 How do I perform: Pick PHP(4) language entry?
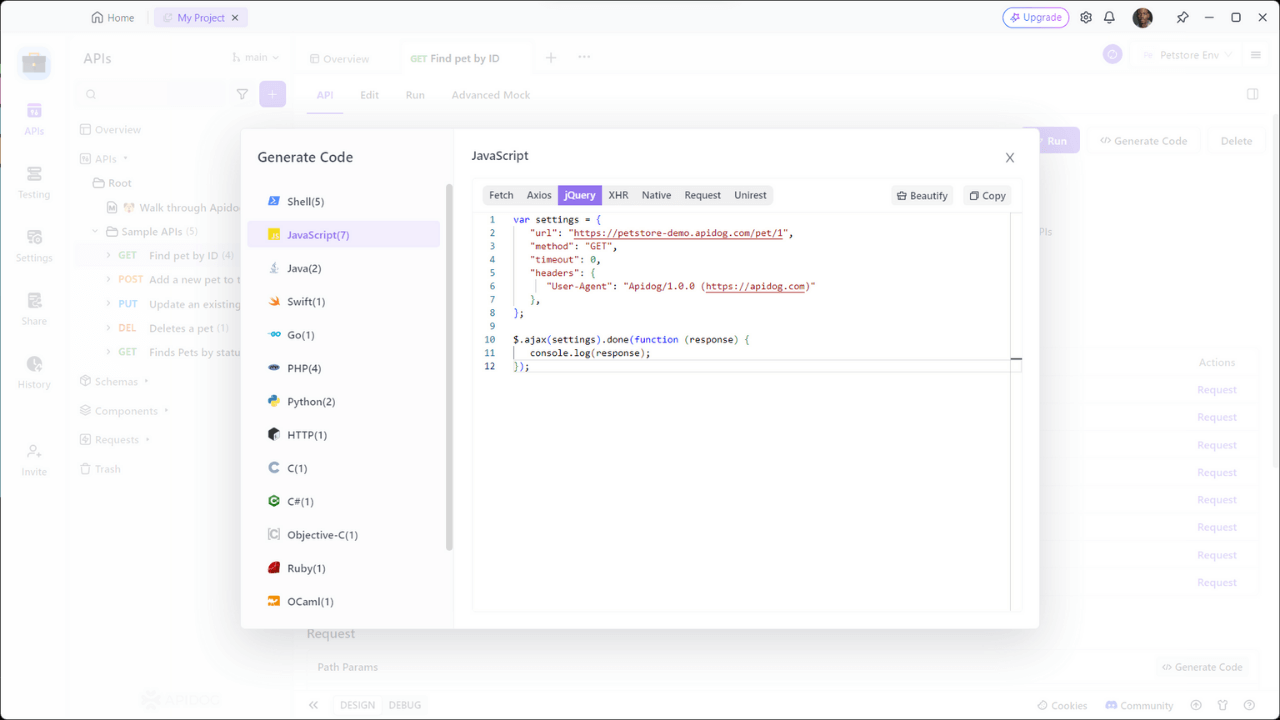(x=343, y=368)
